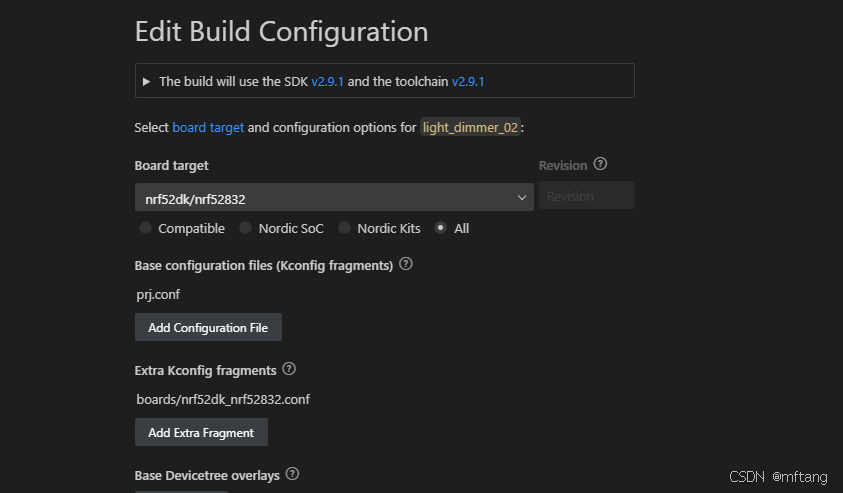Viewport: 843px width, 493px height.
Task: Open help icon next to Revision
Action: [600, 165]
